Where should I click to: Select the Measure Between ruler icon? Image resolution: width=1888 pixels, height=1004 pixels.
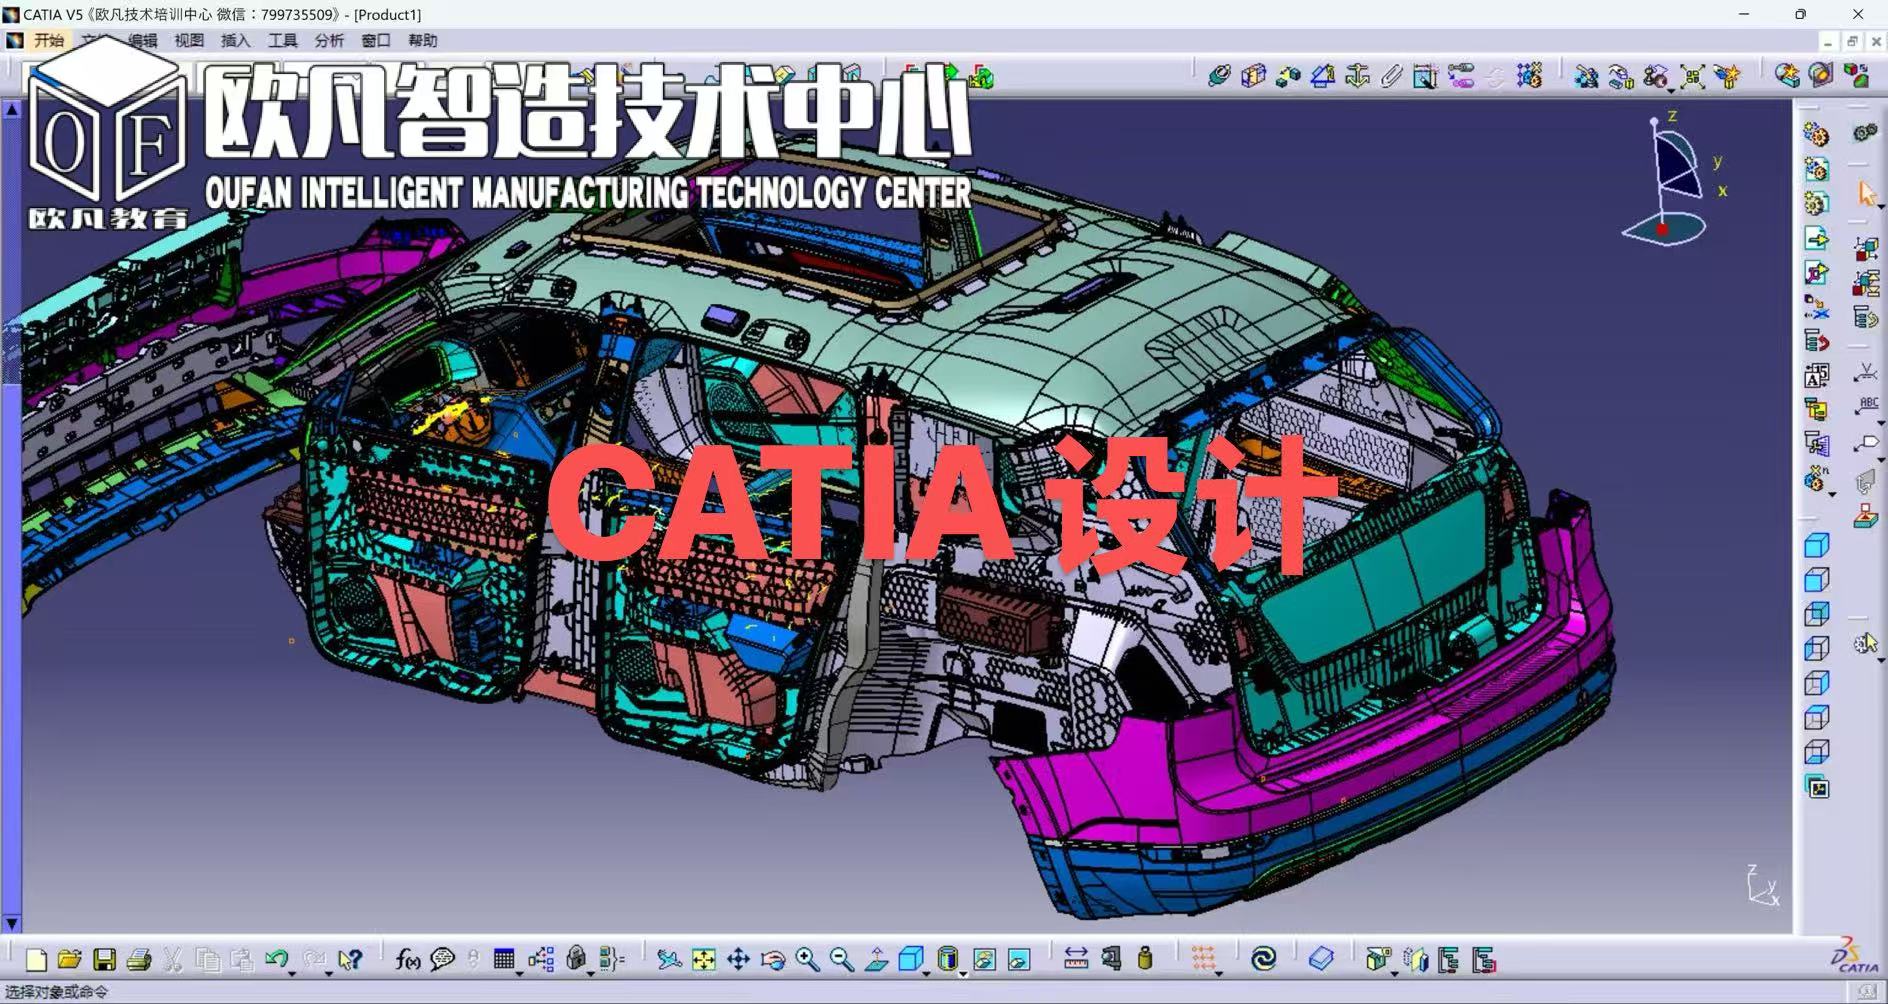(x=1076, y=960)
